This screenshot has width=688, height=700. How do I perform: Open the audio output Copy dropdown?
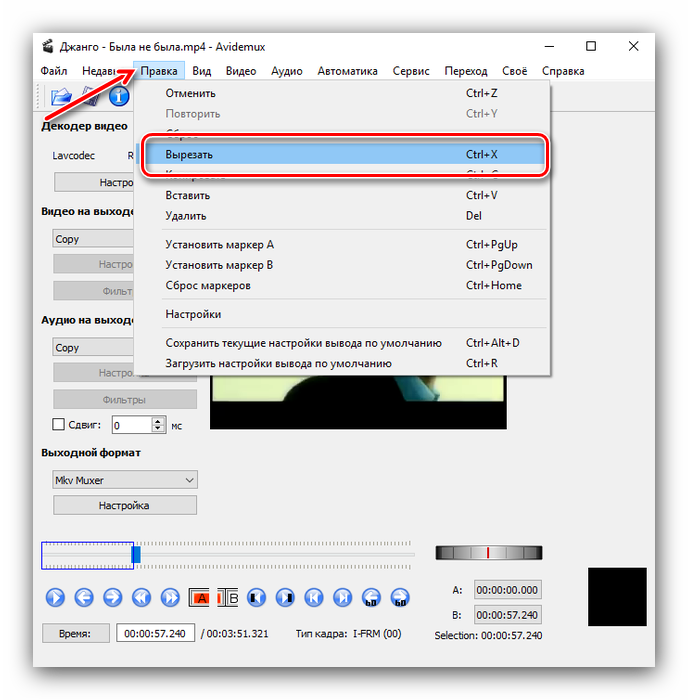click(93, 347)
